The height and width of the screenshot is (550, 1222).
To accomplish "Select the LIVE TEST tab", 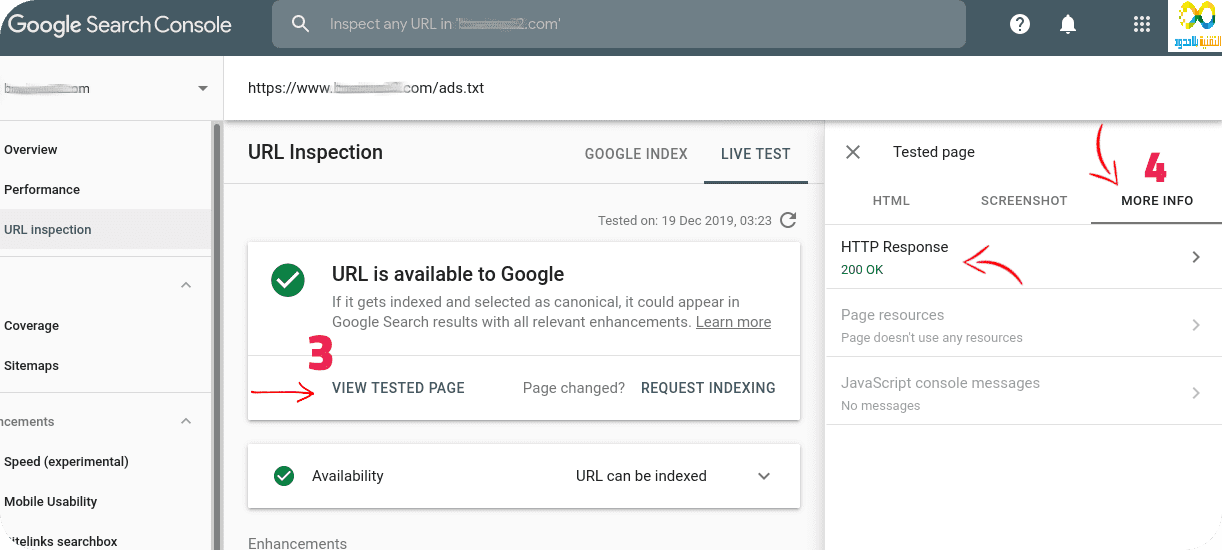I will (756, 154).
